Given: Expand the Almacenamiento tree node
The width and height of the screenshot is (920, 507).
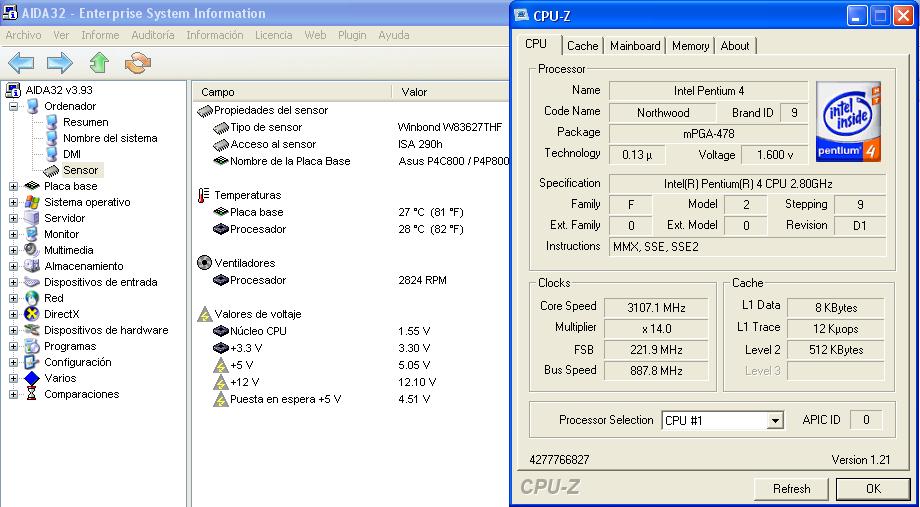Looking at the screenshot, I should point(13,266).
